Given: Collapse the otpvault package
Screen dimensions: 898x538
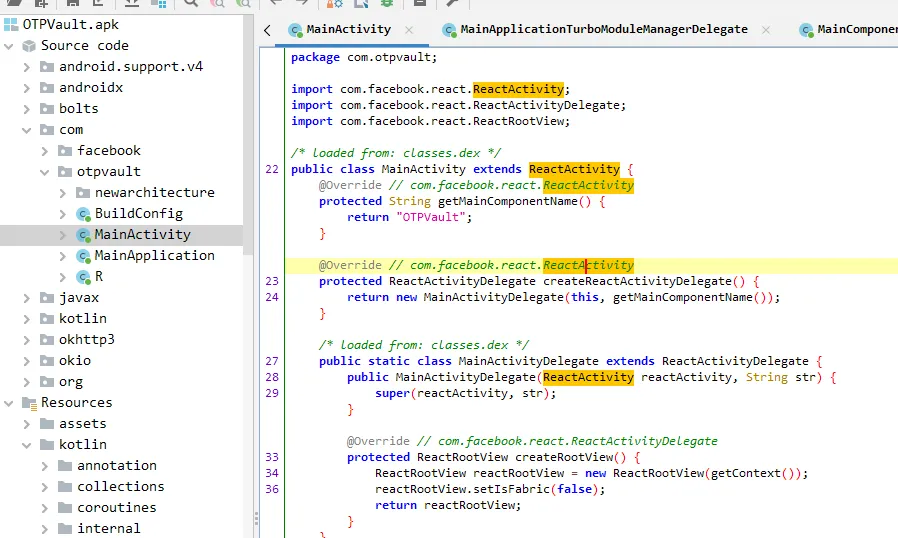Looking at the screenshot, I should [45, 172].
